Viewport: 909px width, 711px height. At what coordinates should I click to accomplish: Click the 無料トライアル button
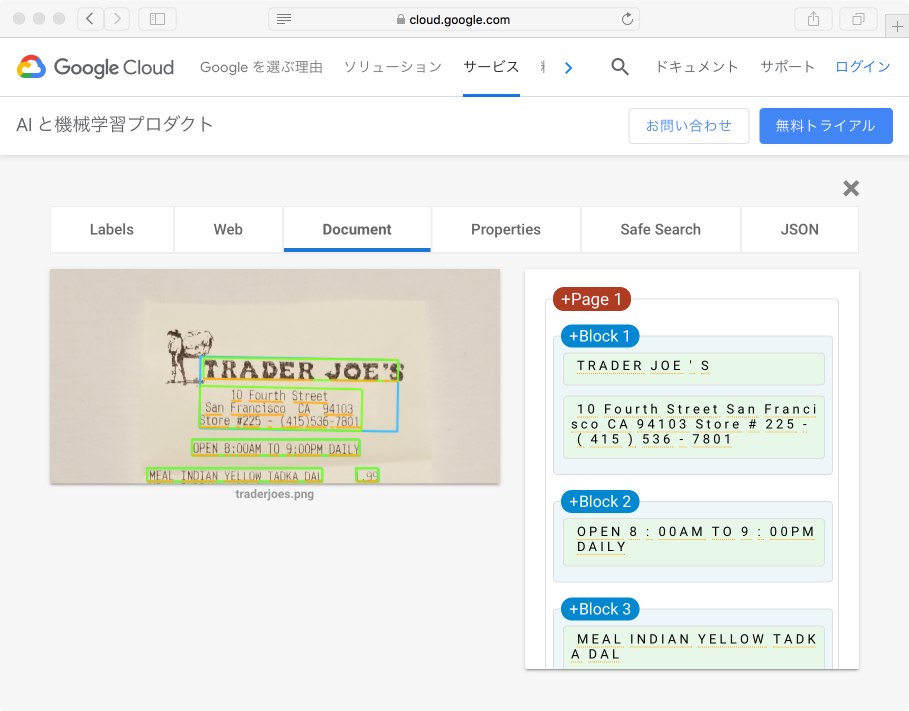click(826, 126)
